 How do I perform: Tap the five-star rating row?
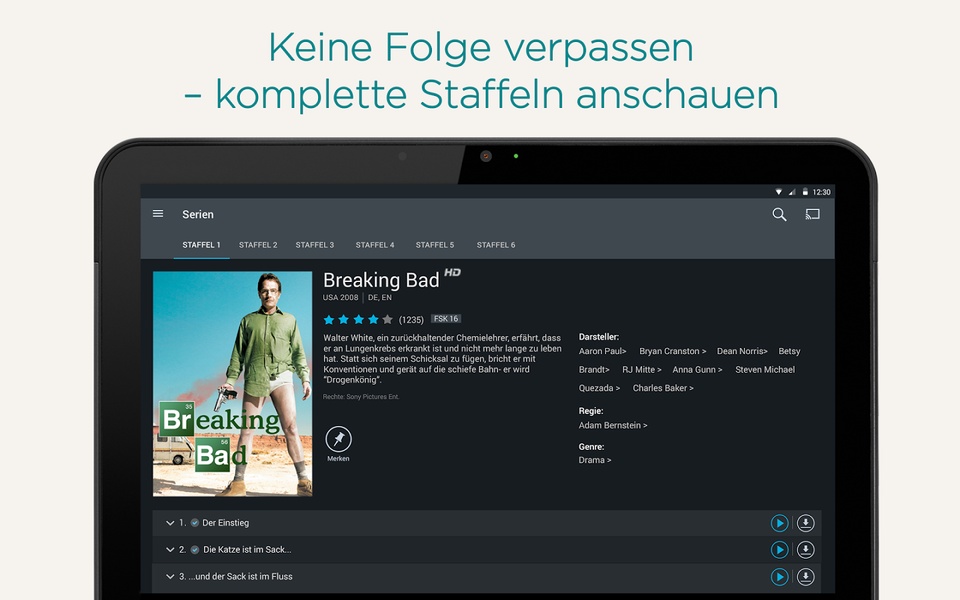[x=358, y=320]
